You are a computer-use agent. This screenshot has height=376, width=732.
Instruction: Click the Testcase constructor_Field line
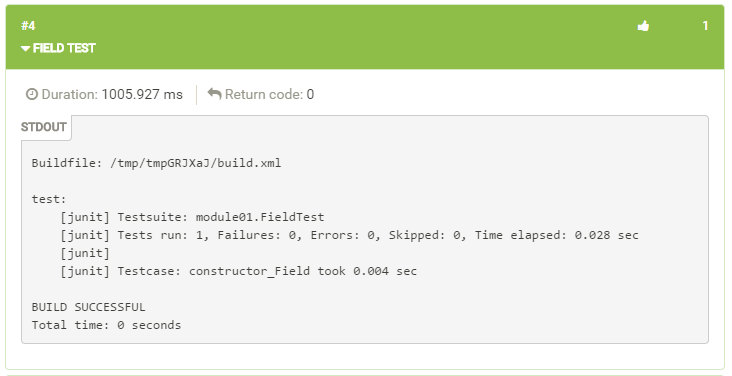(239, 271)
